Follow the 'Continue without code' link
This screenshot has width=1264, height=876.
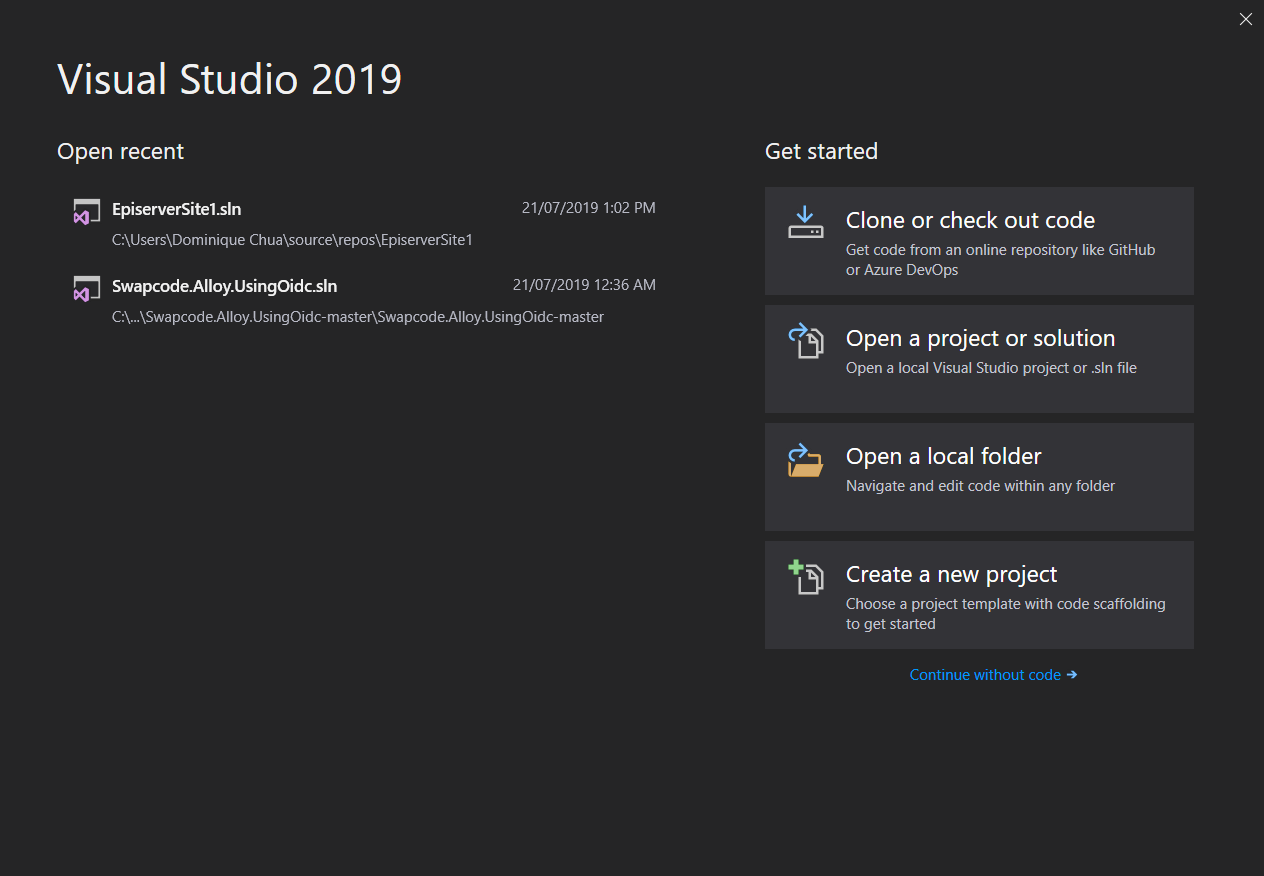985,675
